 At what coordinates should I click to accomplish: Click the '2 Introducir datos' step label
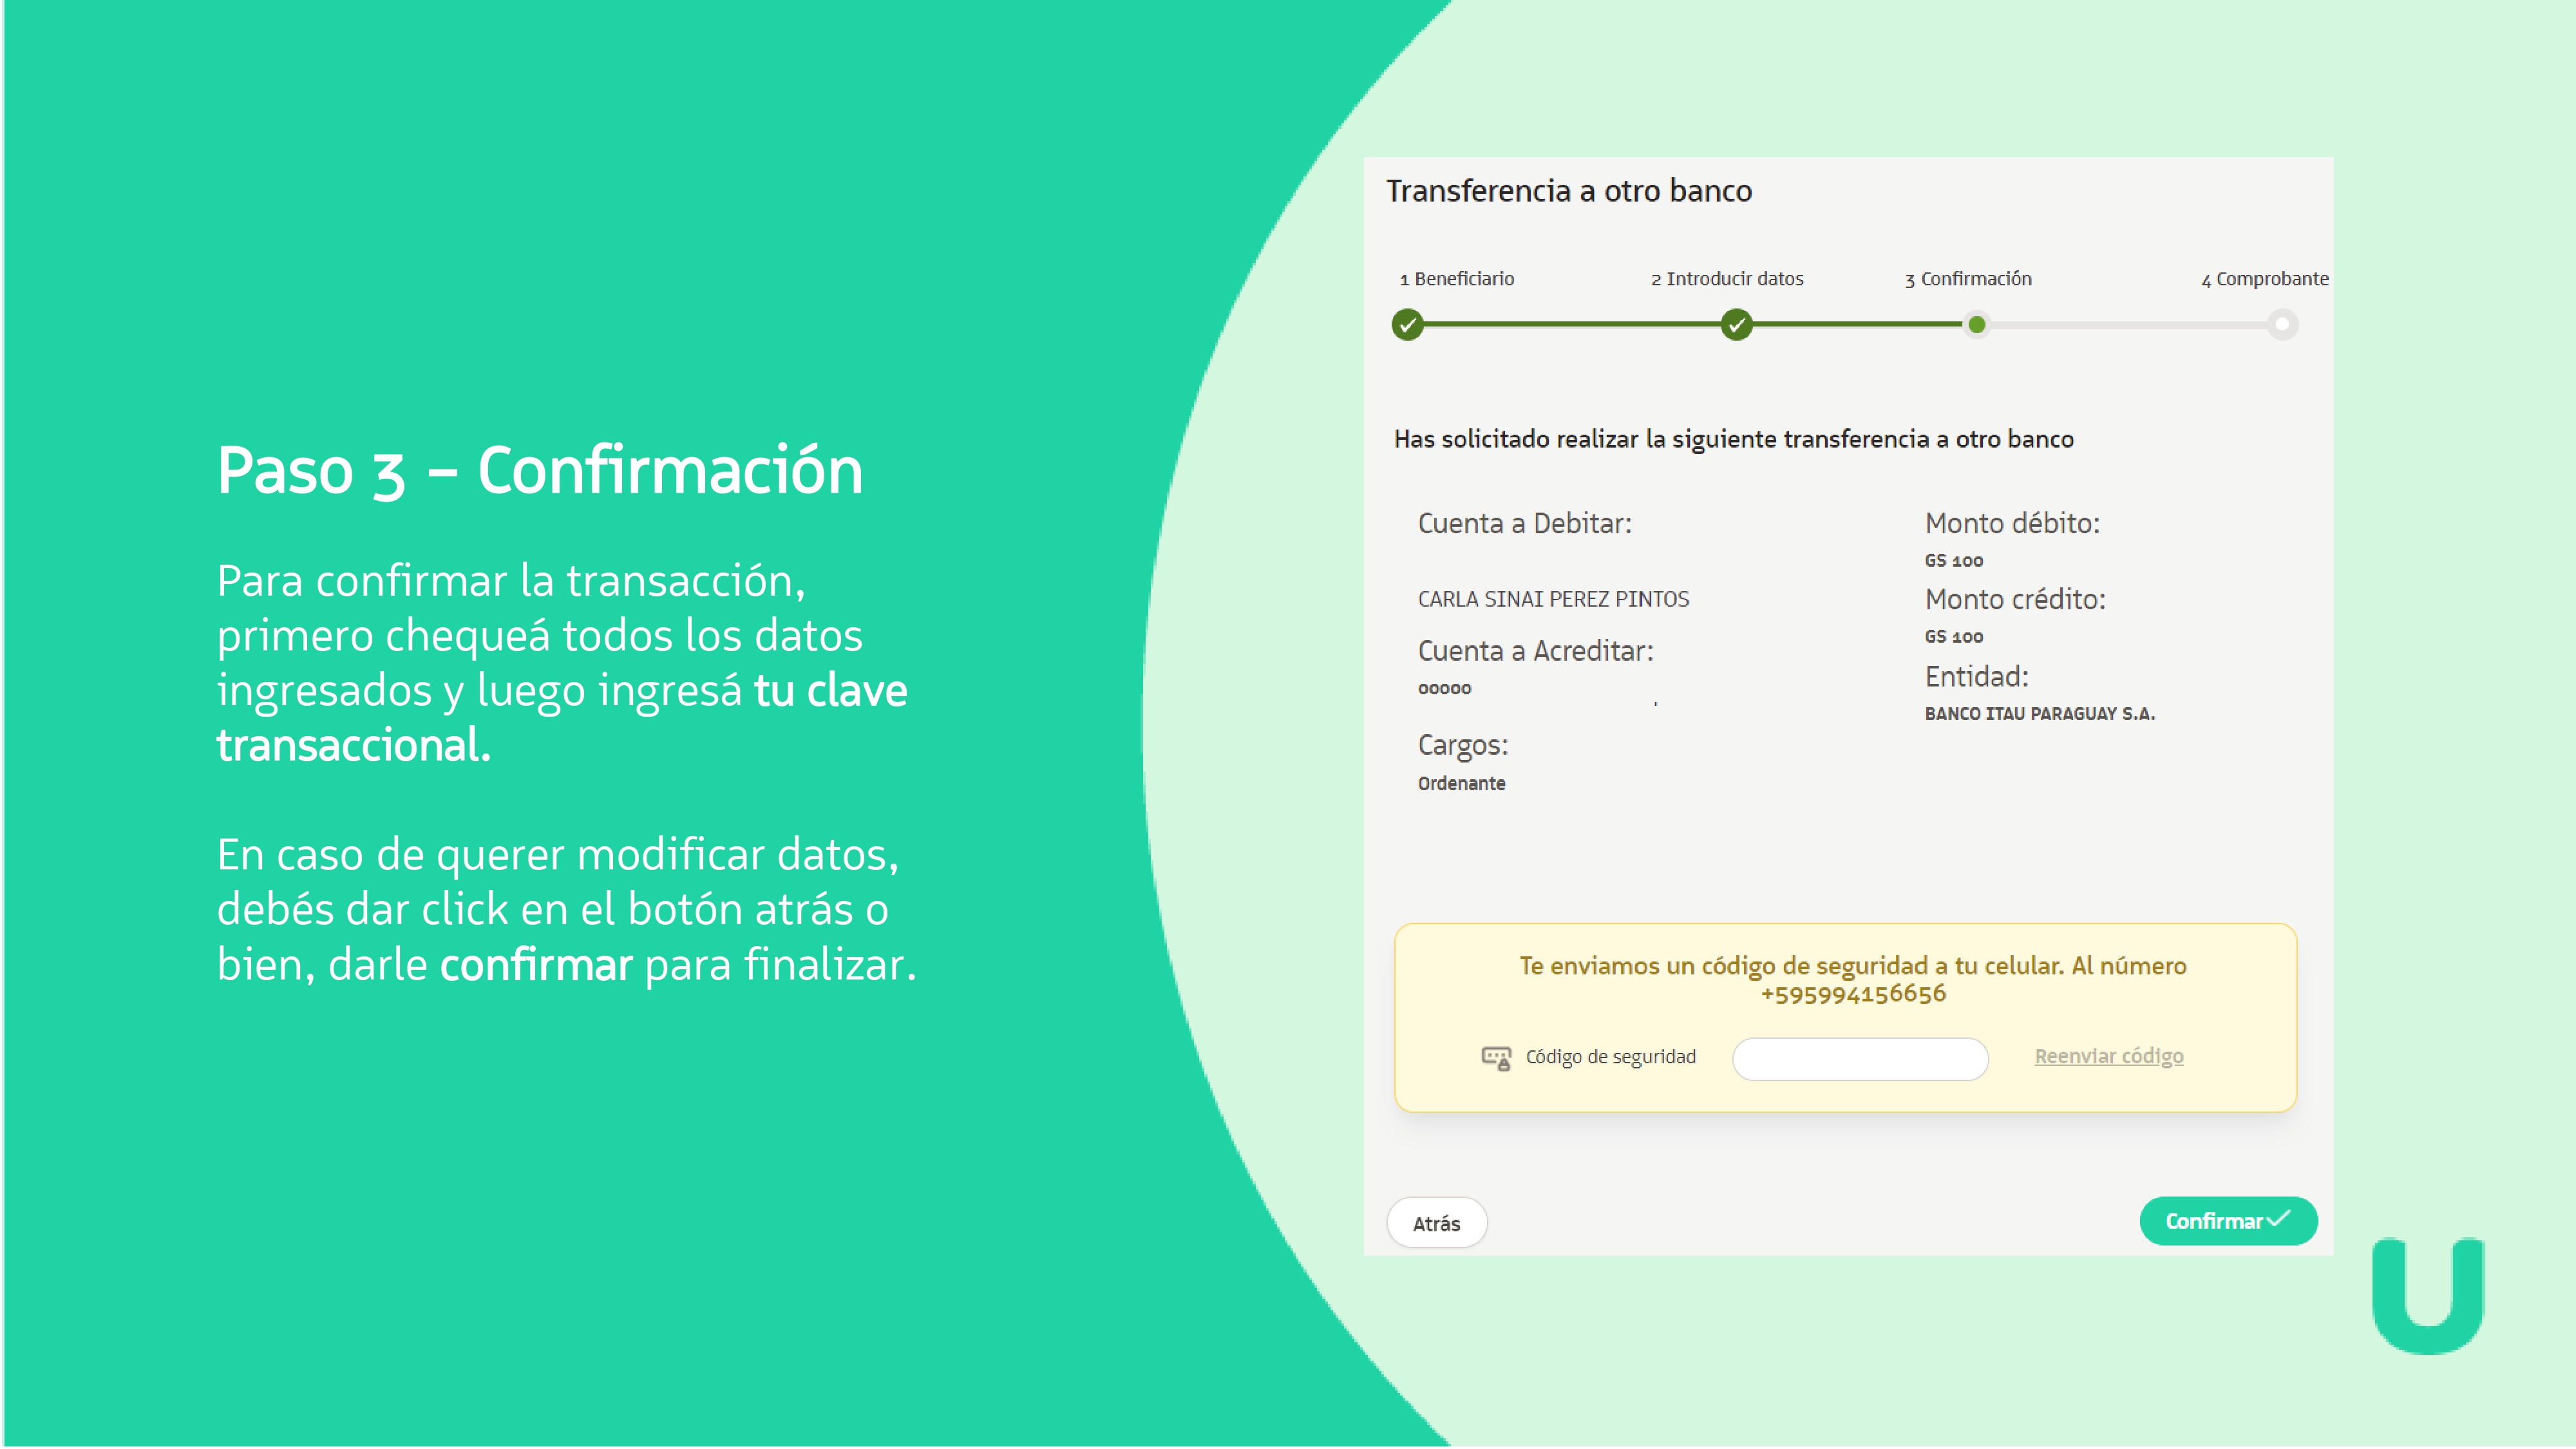1727,279
